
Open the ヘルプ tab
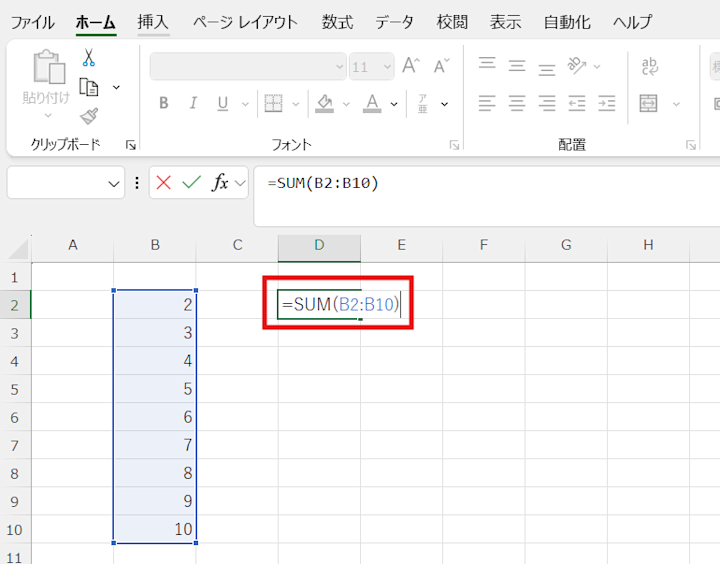(x=633, y=22)
